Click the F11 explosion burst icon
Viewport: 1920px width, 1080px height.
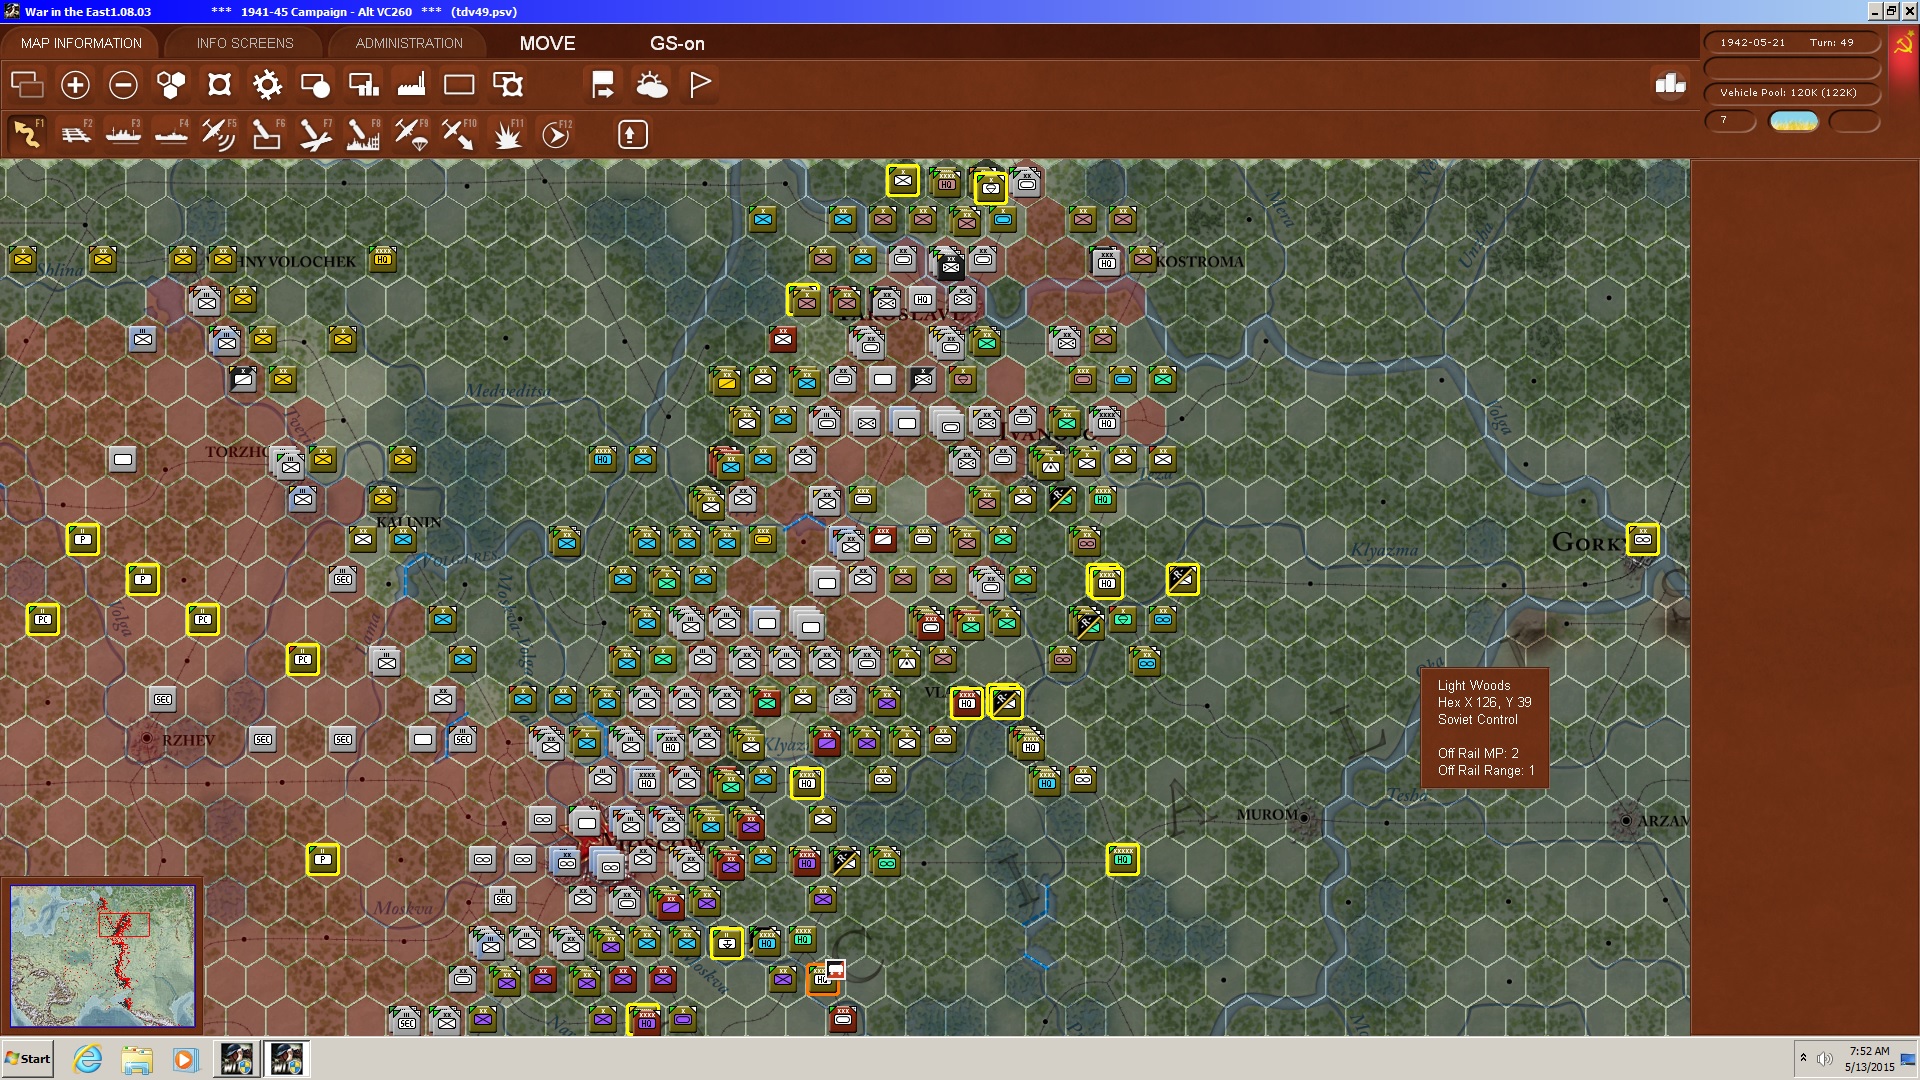[508, 133]
